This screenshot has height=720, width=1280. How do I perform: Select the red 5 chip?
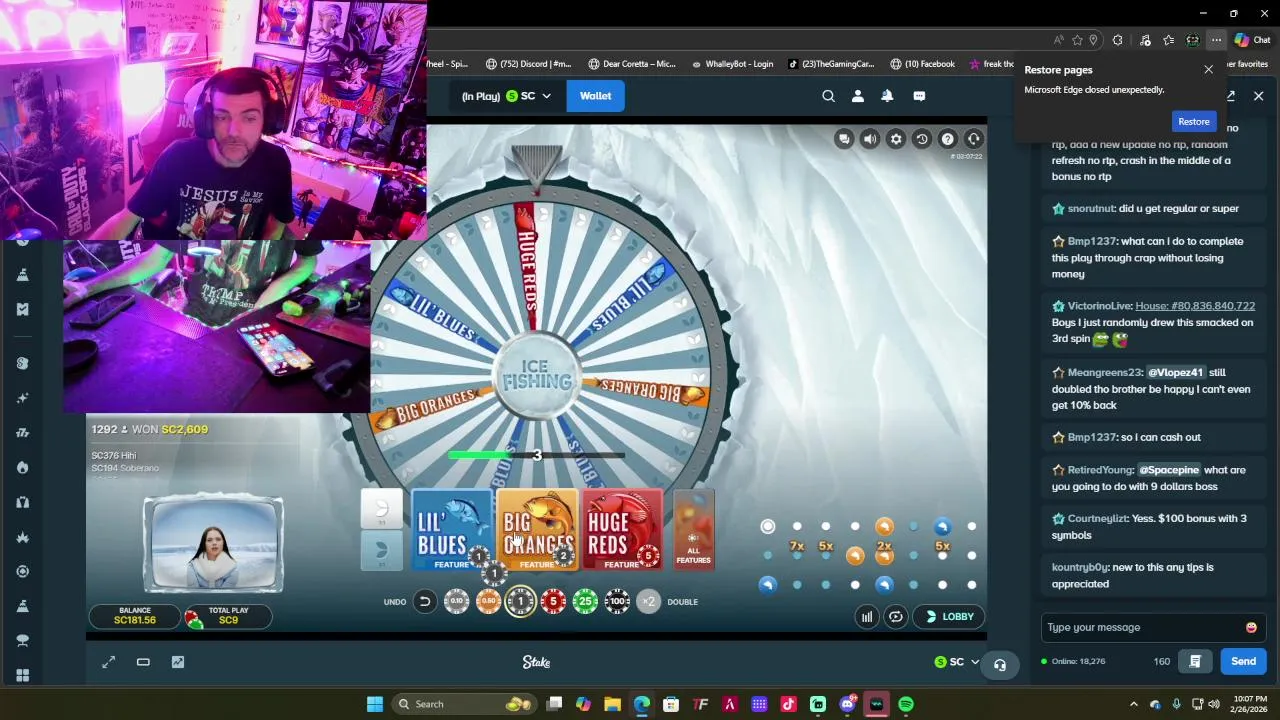coord(553,601)
